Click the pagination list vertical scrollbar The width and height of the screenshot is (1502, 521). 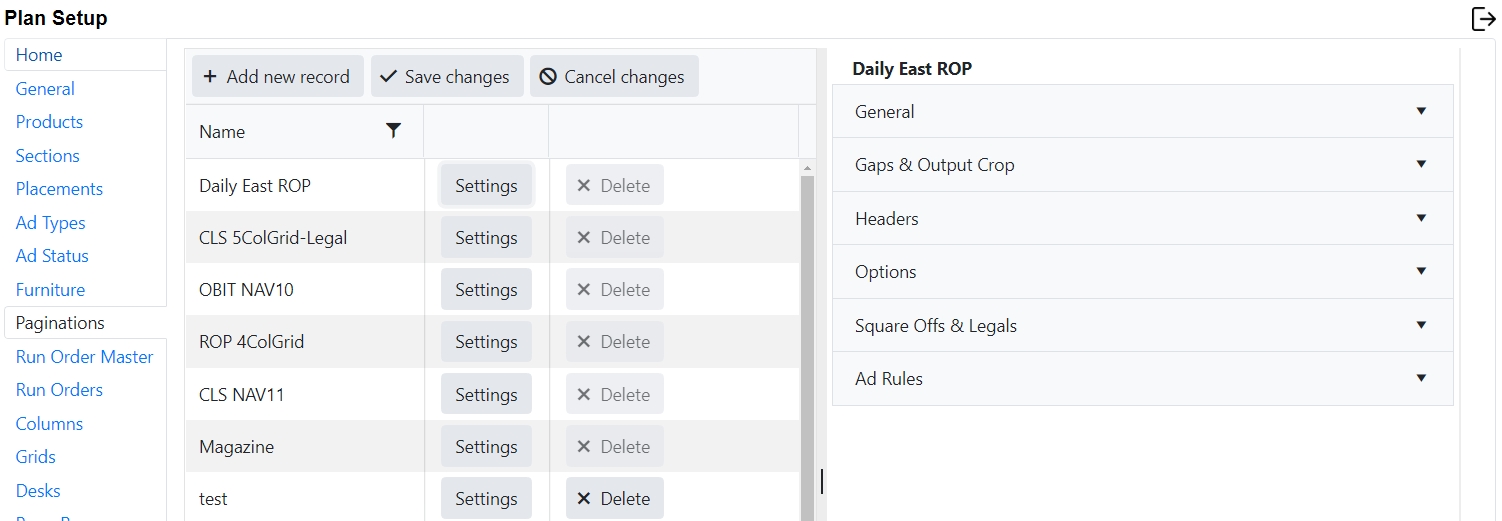(x=807, y=340)
